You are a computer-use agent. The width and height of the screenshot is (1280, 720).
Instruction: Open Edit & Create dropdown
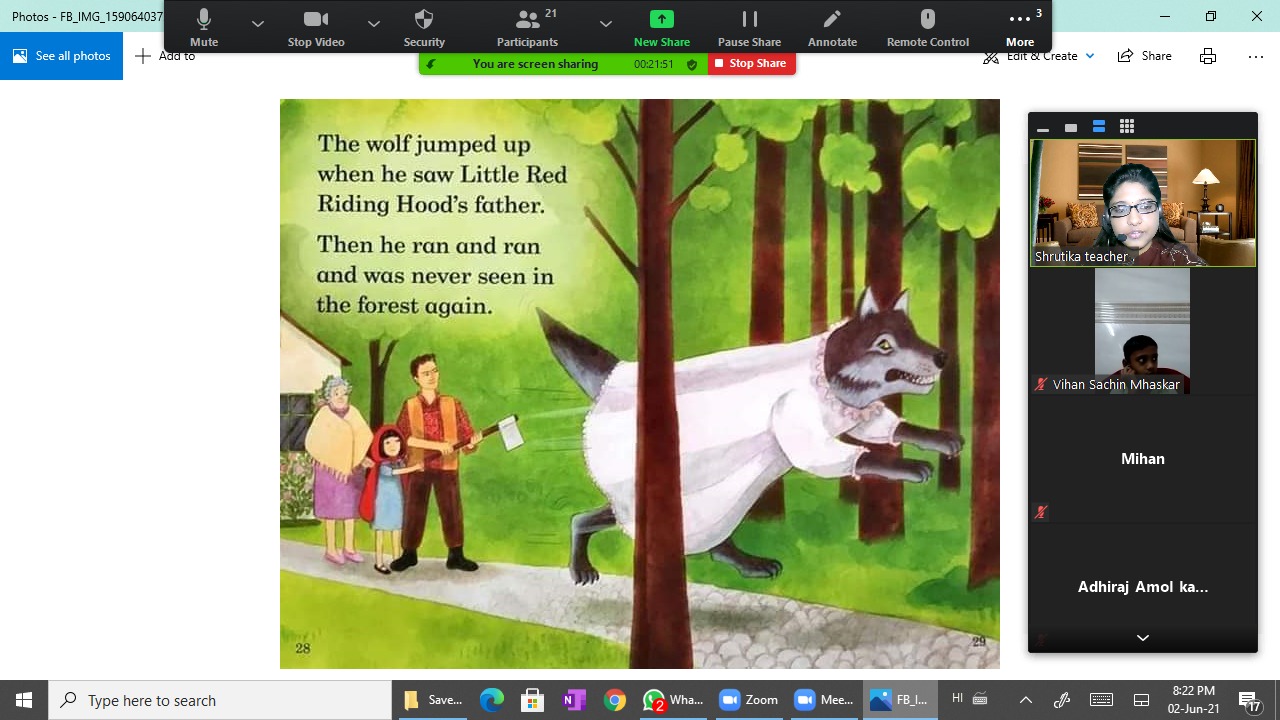click(x=1039, y=56)
